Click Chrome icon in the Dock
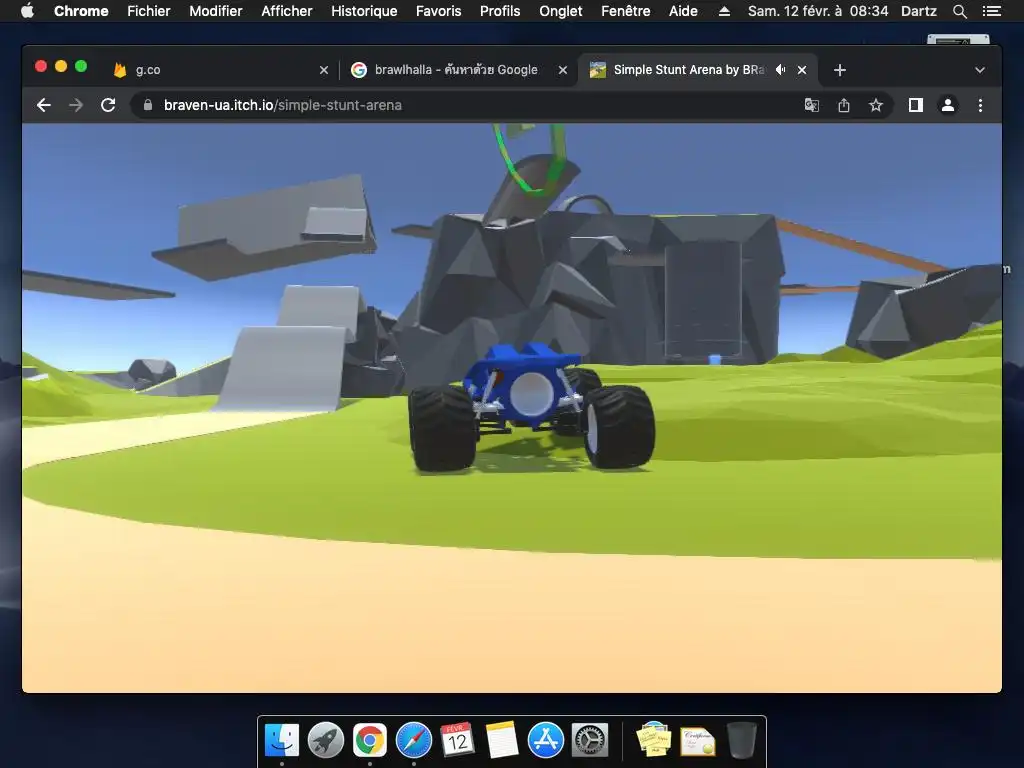The height and width of the screenshot is (768, 1024). click(x=370, y=740)
